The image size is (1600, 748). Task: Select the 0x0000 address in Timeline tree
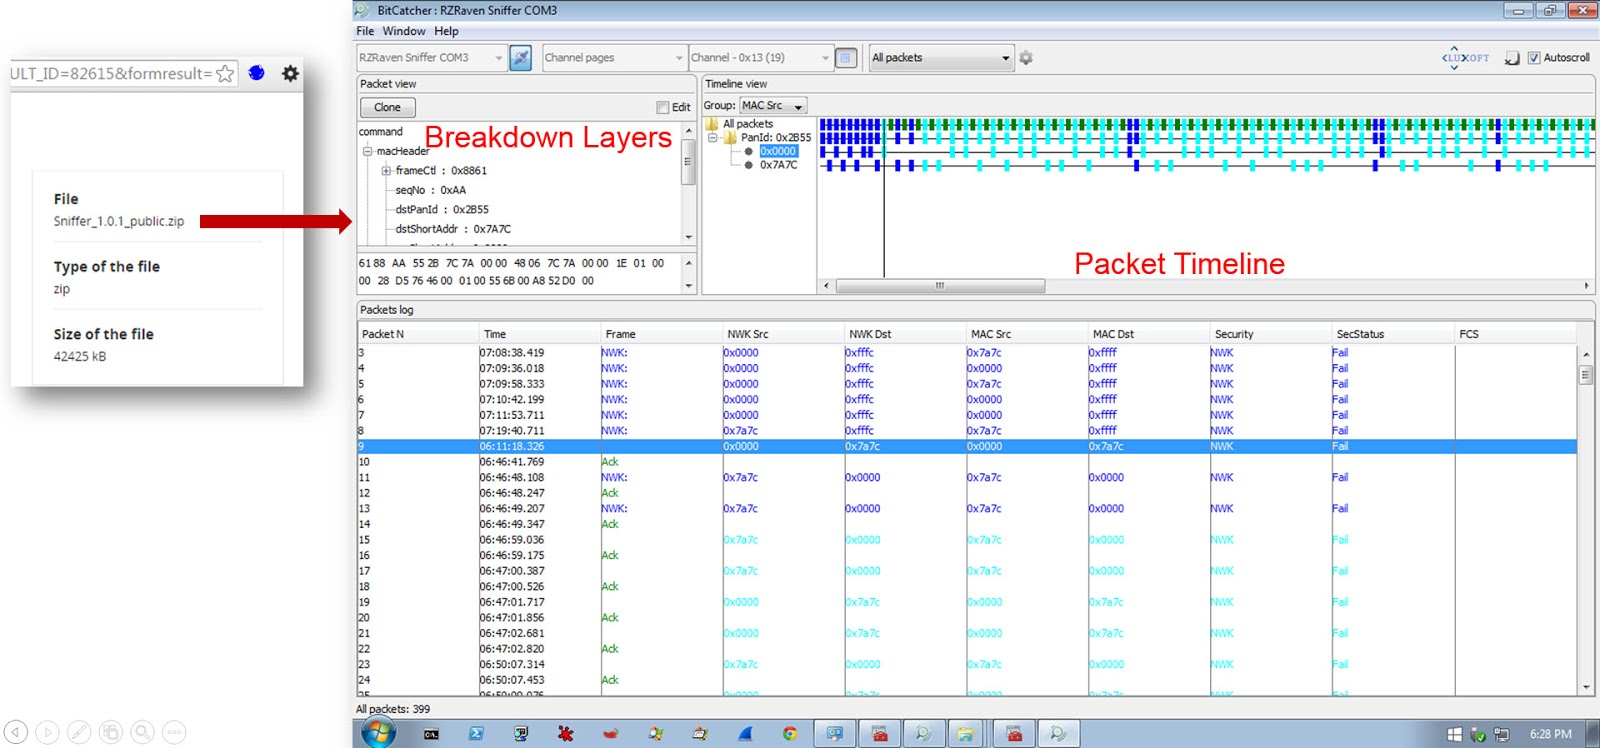(778, 151)
